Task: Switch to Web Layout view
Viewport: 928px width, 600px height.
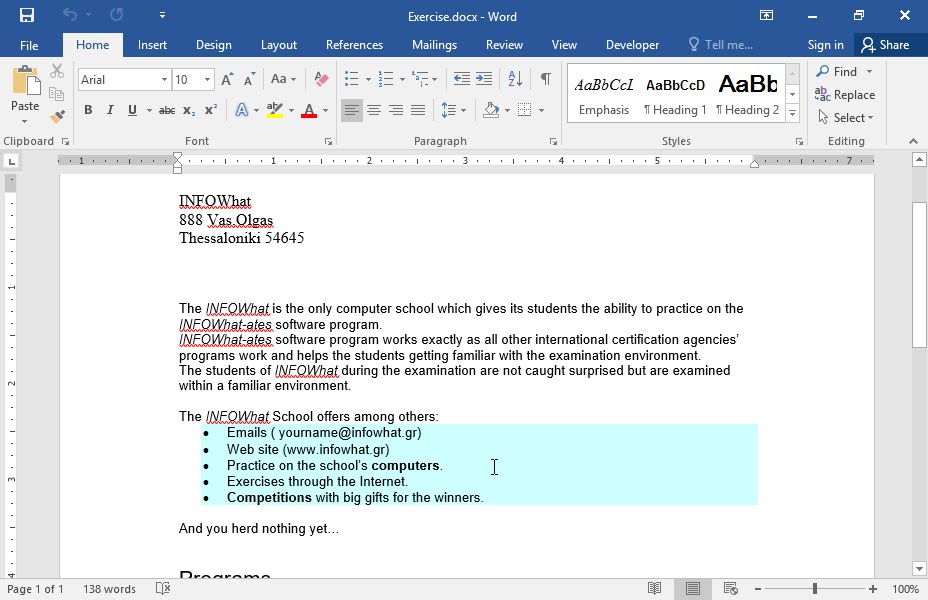Action: 730,588
